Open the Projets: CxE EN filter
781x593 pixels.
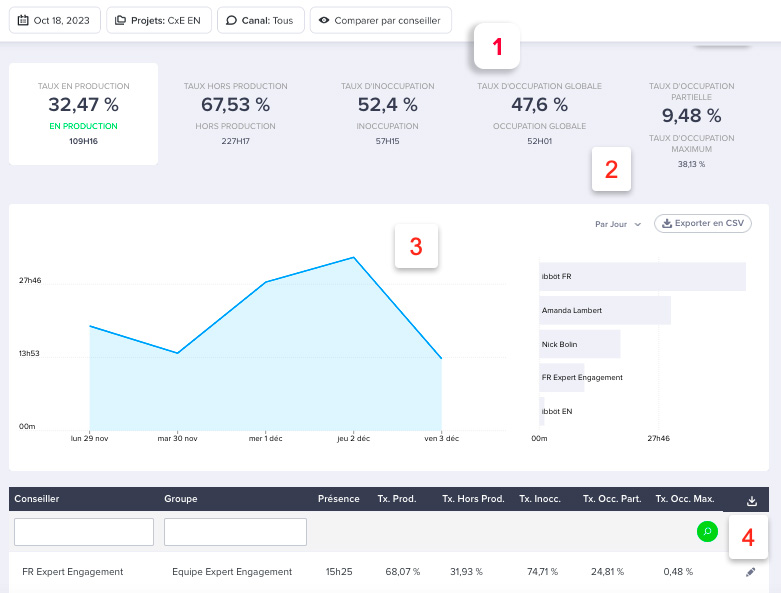tap(159, 20)
